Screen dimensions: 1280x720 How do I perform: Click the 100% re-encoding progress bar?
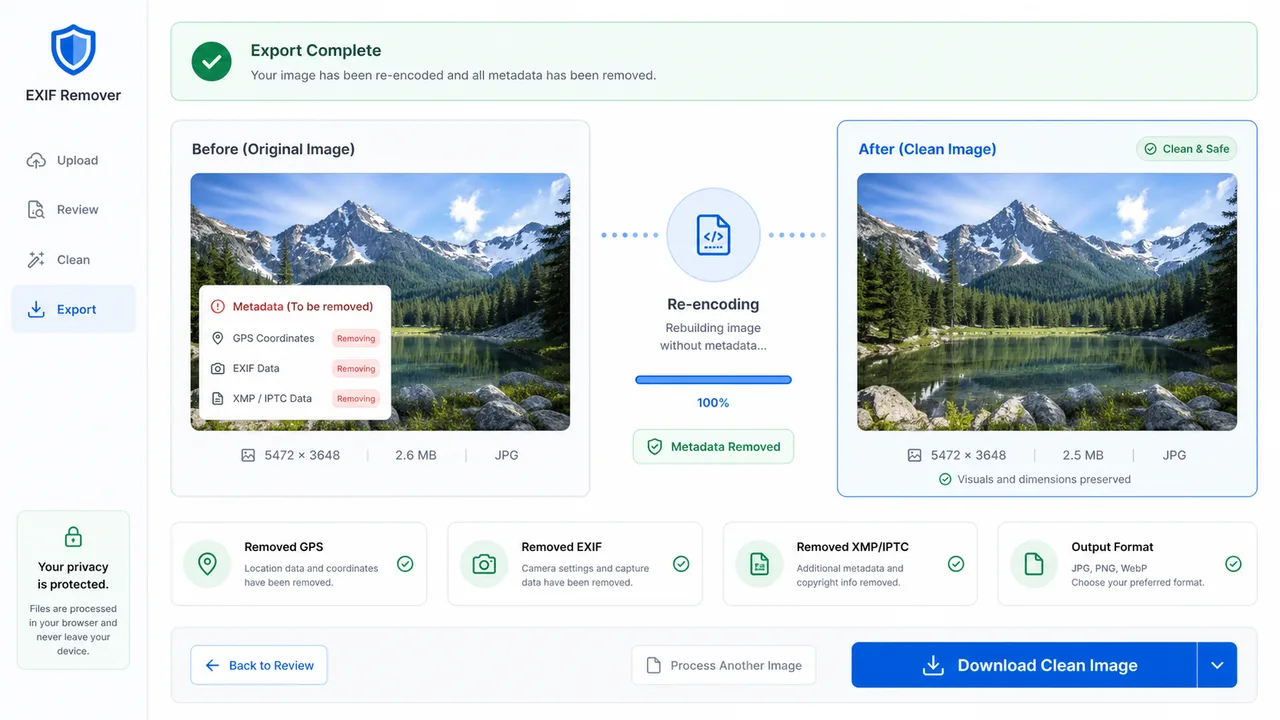point(713,380)
